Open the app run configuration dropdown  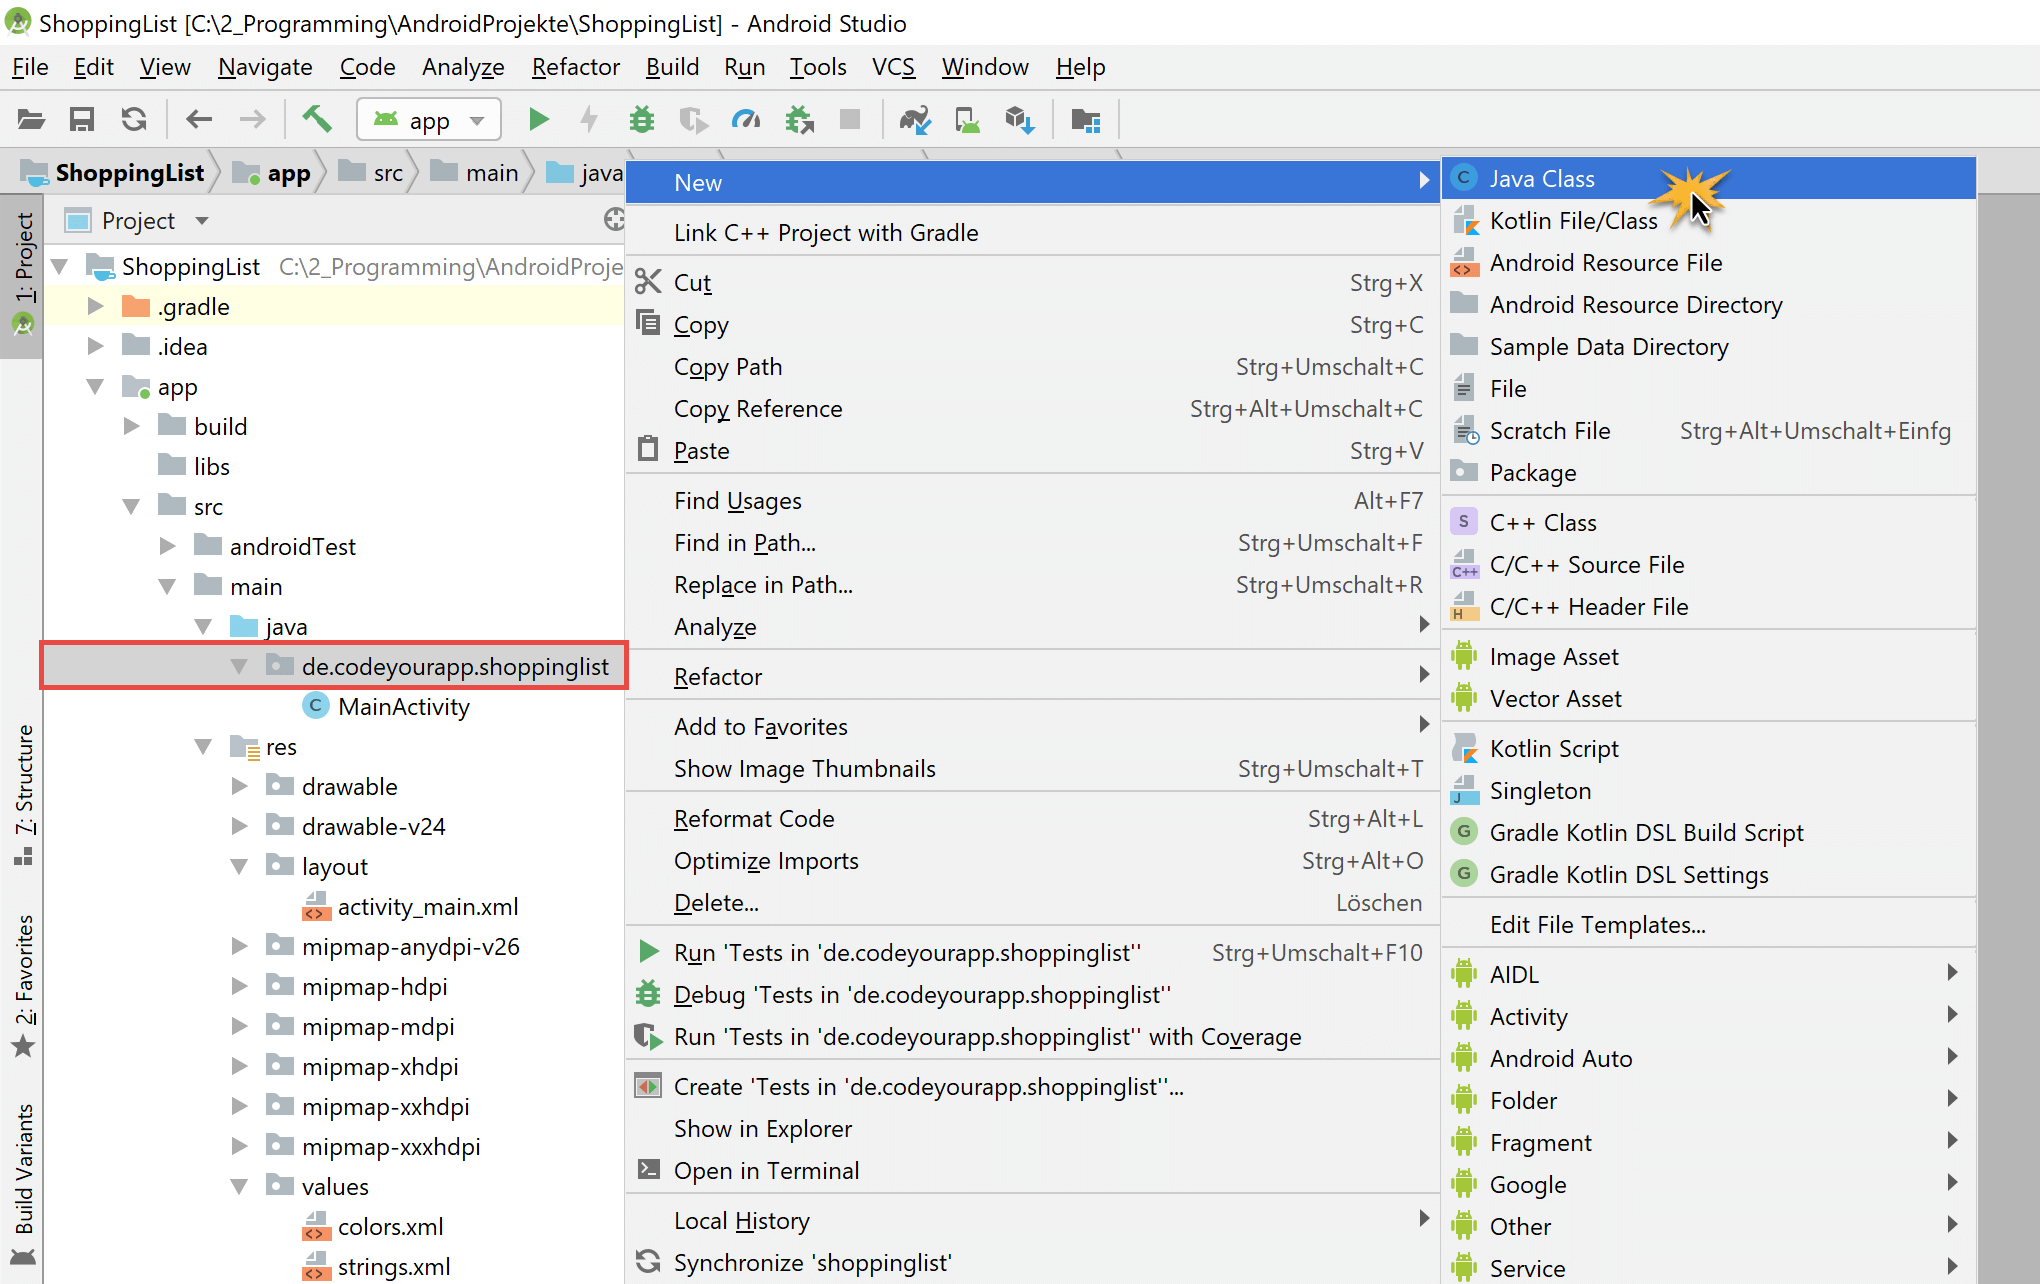429,120
